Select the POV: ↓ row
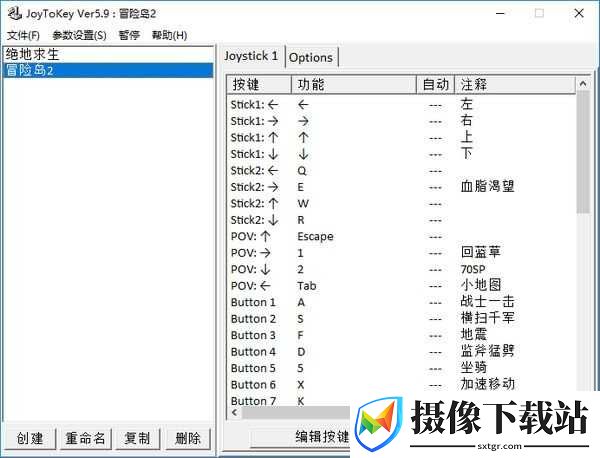The image size is (600, 458). click(x=401, y=269)
